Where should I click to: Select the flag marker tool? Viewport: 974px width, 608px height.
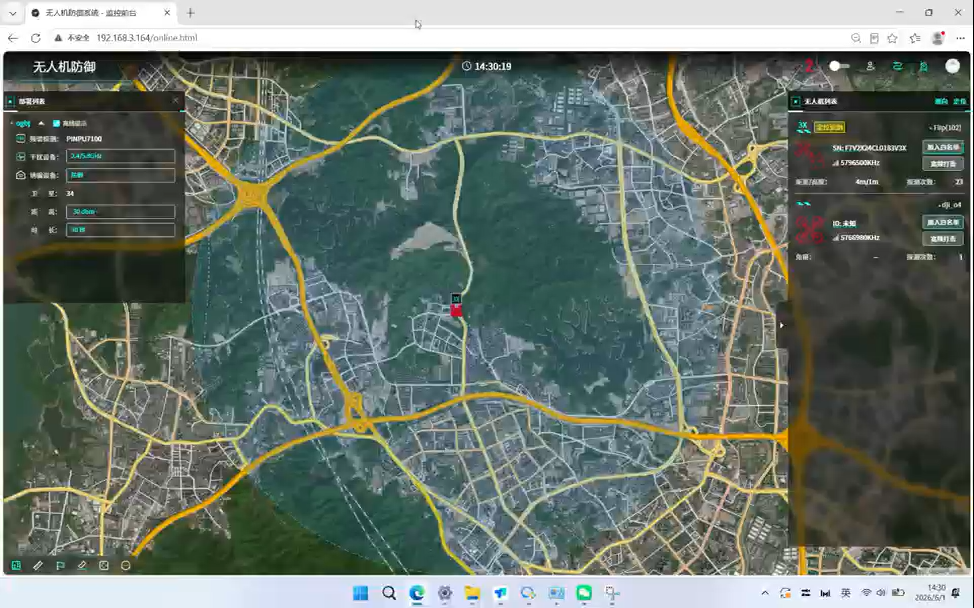(x=60, y=566)
